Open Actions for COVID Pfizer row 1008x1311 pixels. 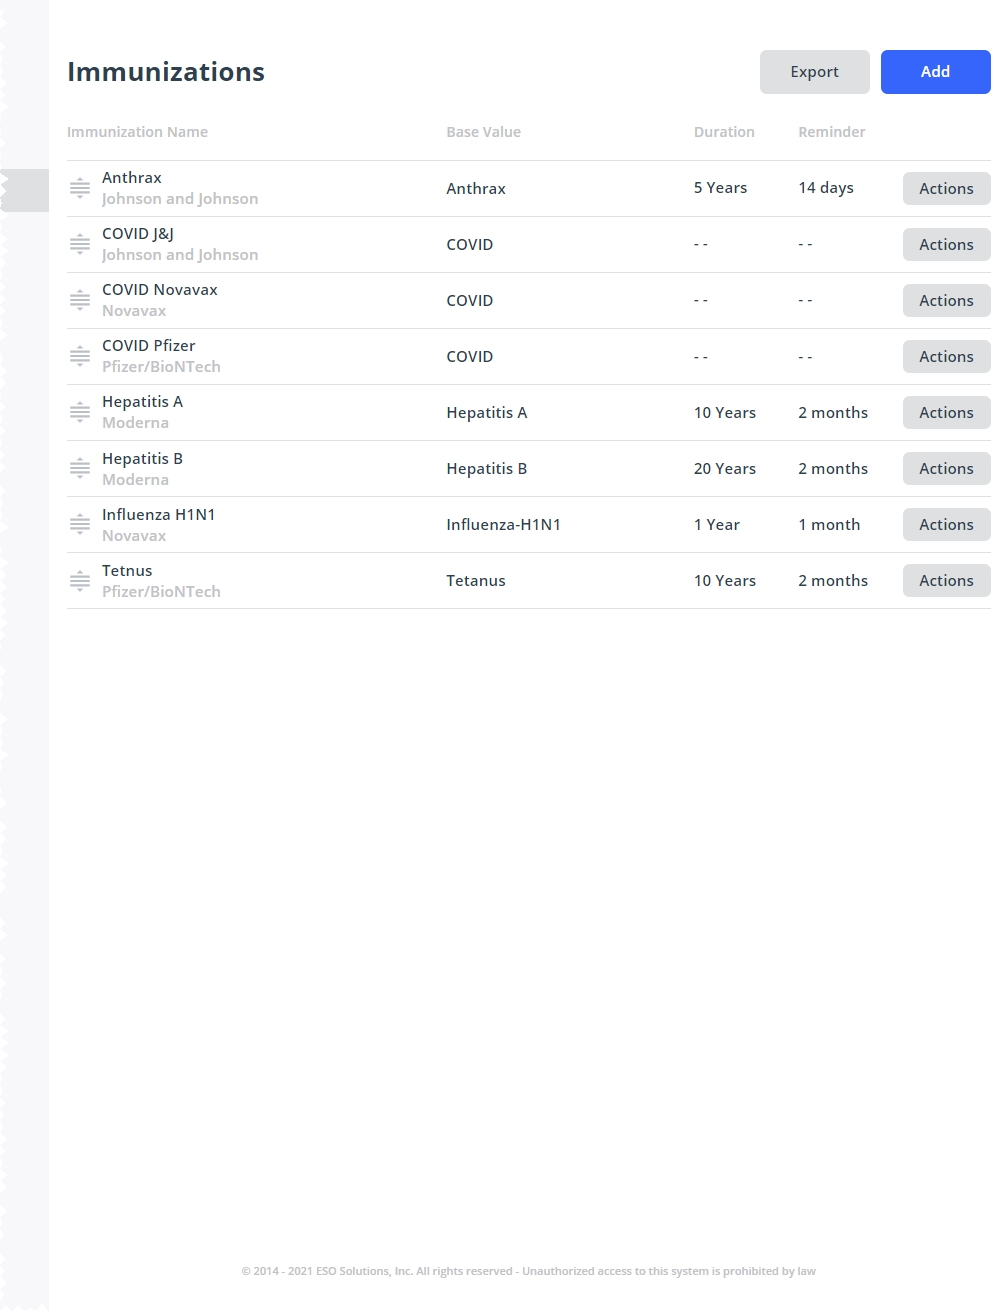click(x=946, y=356)
